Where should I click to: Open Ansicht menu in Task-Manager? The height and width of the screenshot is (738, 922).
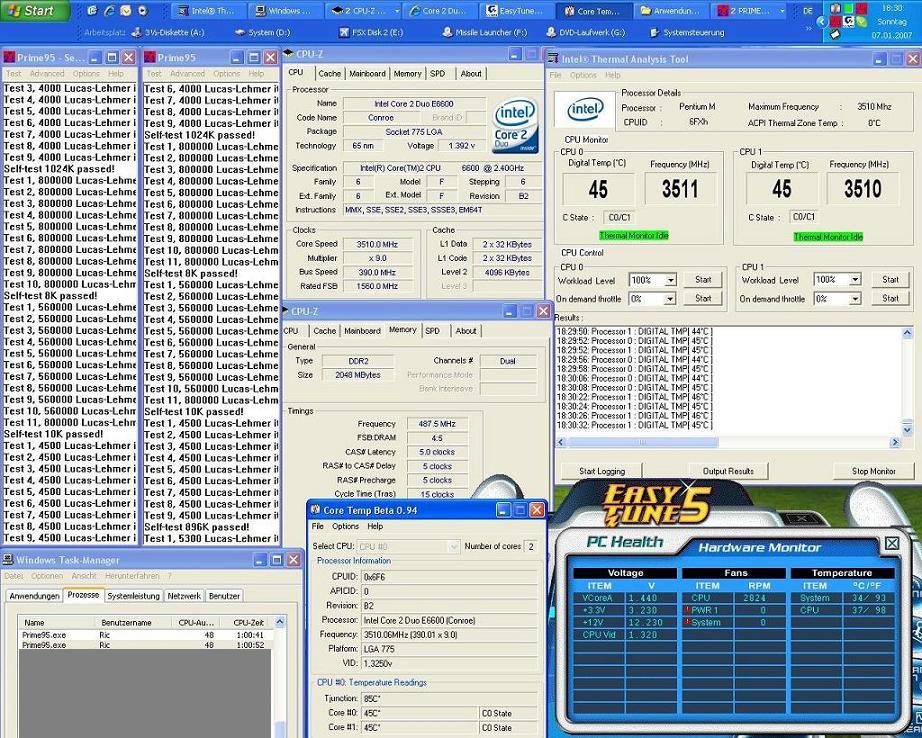pyautogui.click(x=84, y=576)
